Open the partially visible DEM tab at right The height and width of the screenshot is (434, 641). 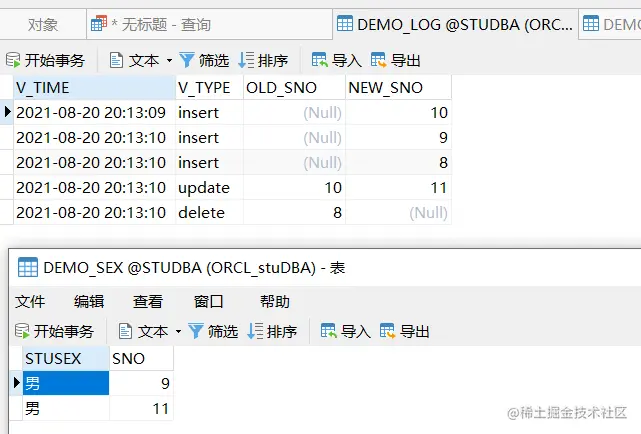tap(610, 25)
